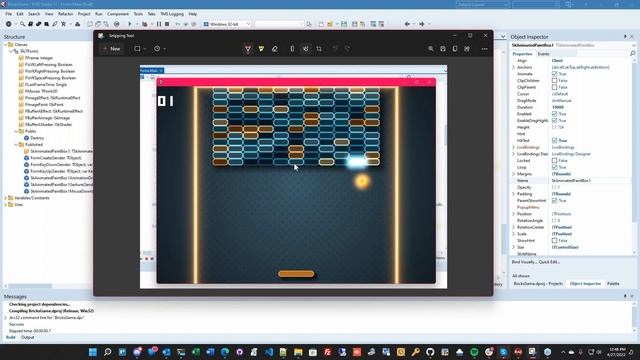Select the ballpoint pen tool in Snipping Tool
This screenshot has width=640, height=360.
(x=248, y=49)
